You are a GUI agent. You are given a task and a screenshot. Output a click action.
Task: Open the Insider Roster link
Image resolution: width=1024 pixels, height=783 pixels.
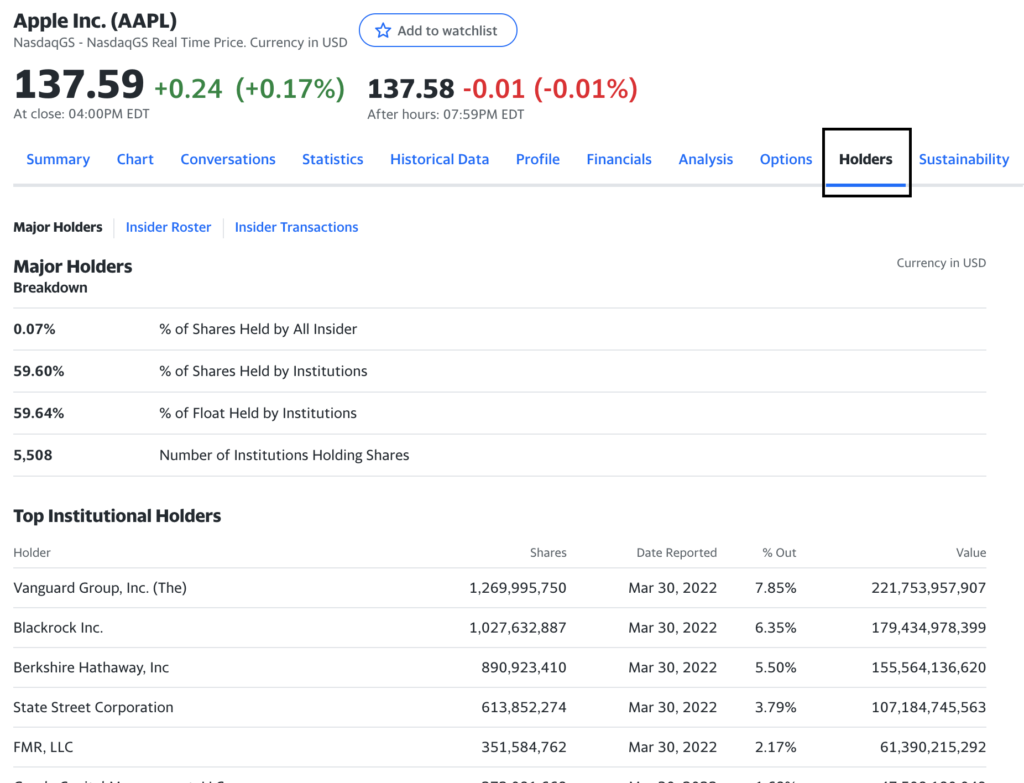click(x=168, y=227)
